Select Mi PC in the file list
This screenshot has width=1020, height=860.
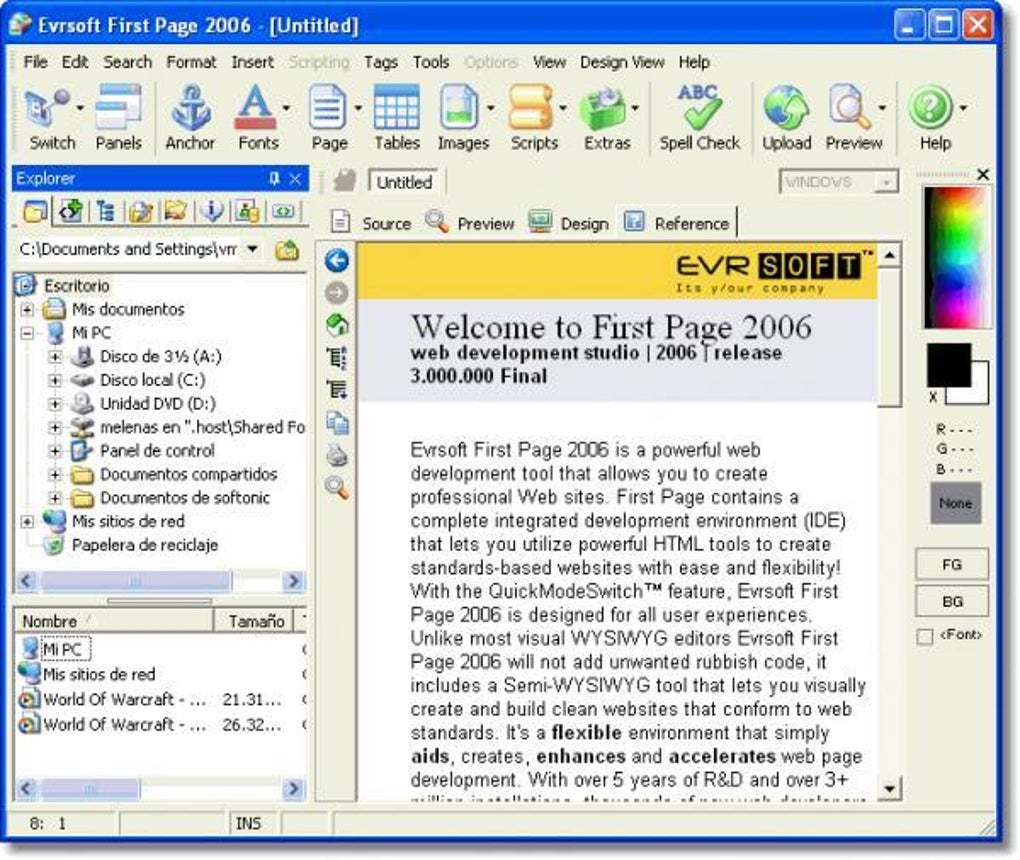point(62,649)
